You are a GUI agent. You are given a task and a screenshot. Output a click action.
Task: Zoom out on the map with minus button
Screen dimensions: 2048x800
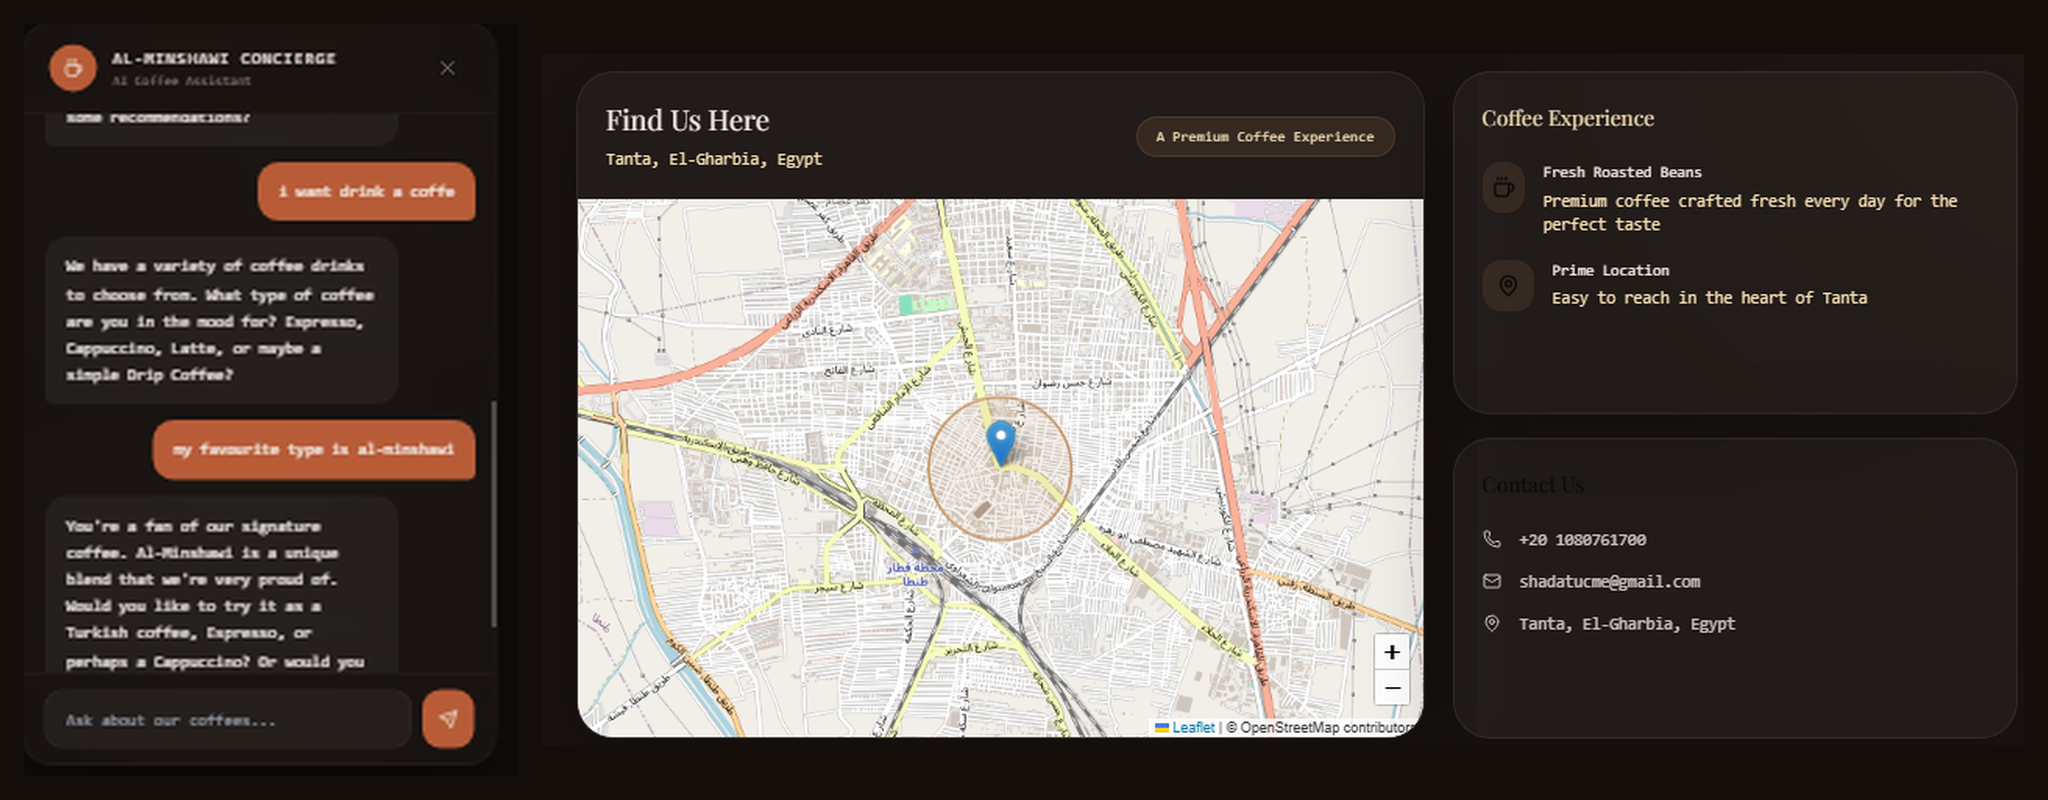pyautogui.click(x=1391, y=688)
